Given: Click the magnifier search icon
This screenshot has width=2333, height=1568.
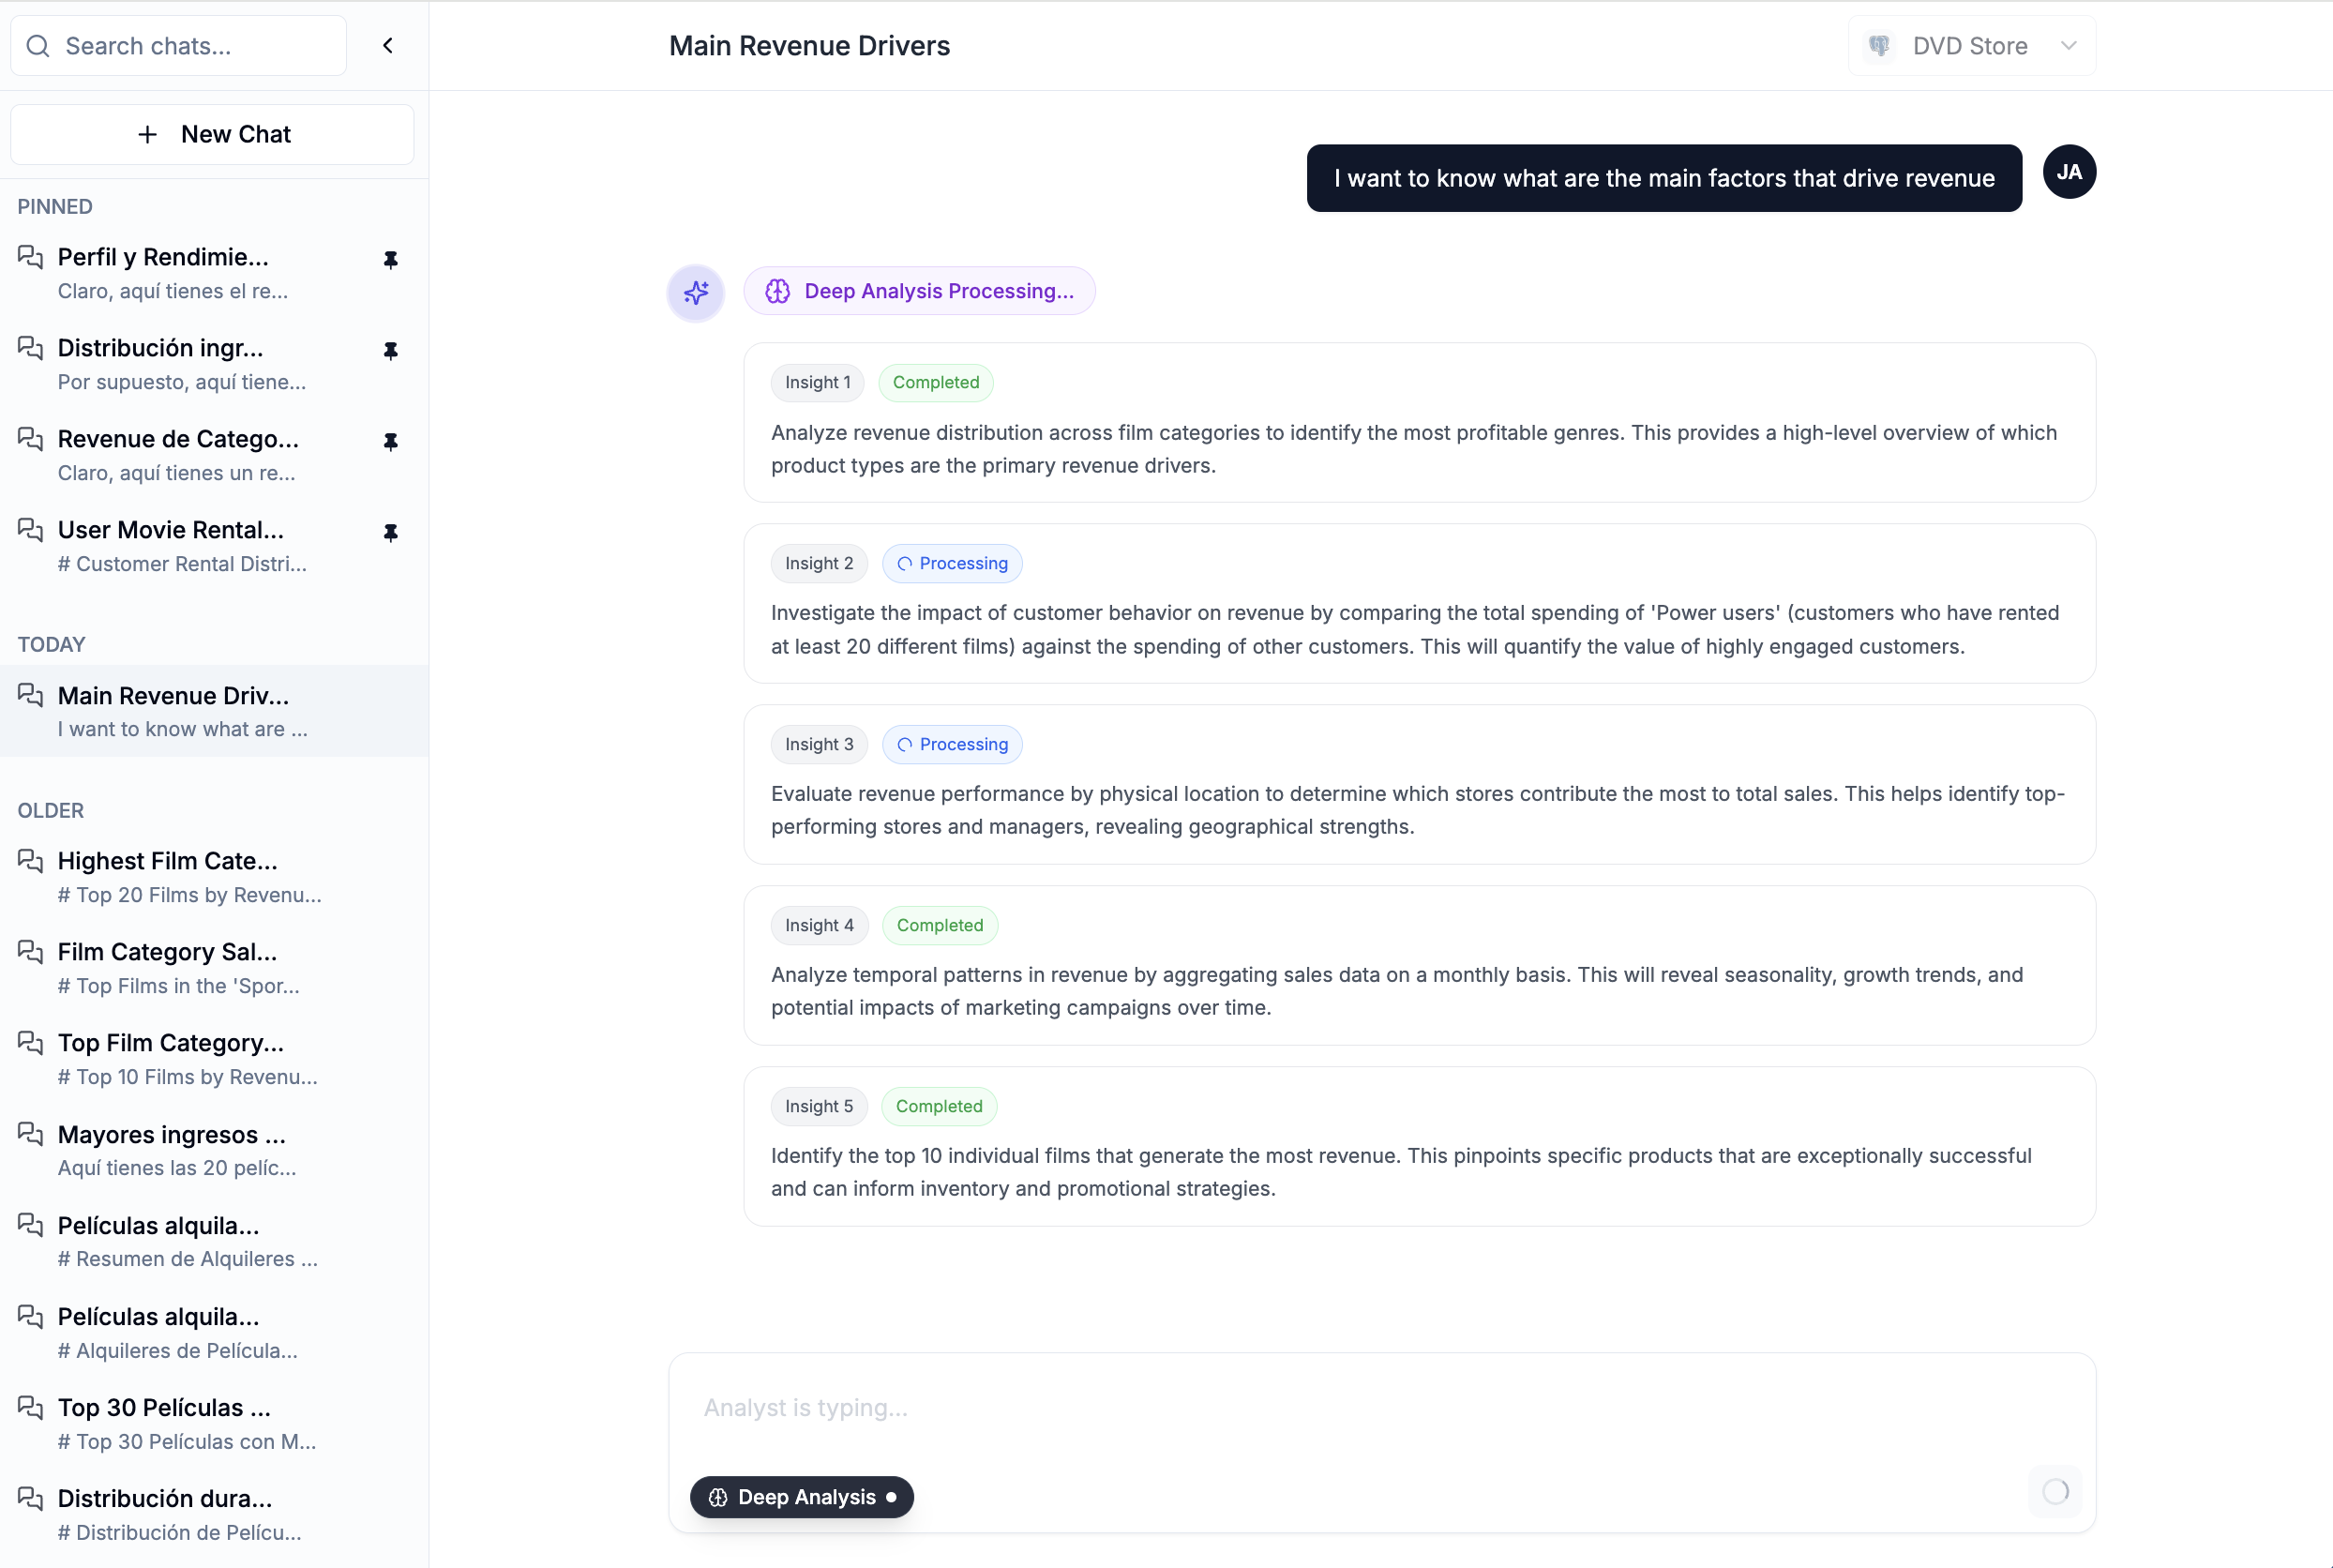Looking at the screenshot, I should click(x=38, y=46).
